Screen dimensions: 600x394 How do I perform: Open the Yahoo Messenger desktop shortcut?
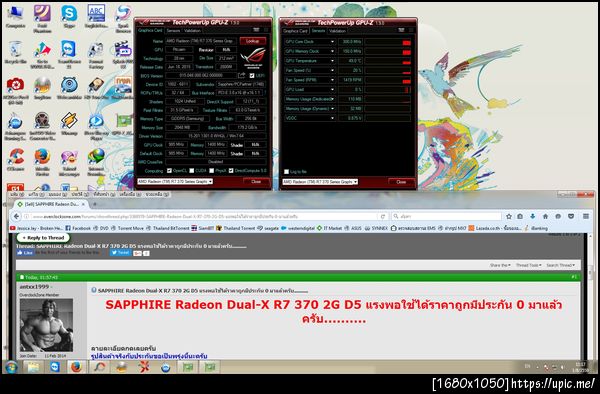[69, 162]
